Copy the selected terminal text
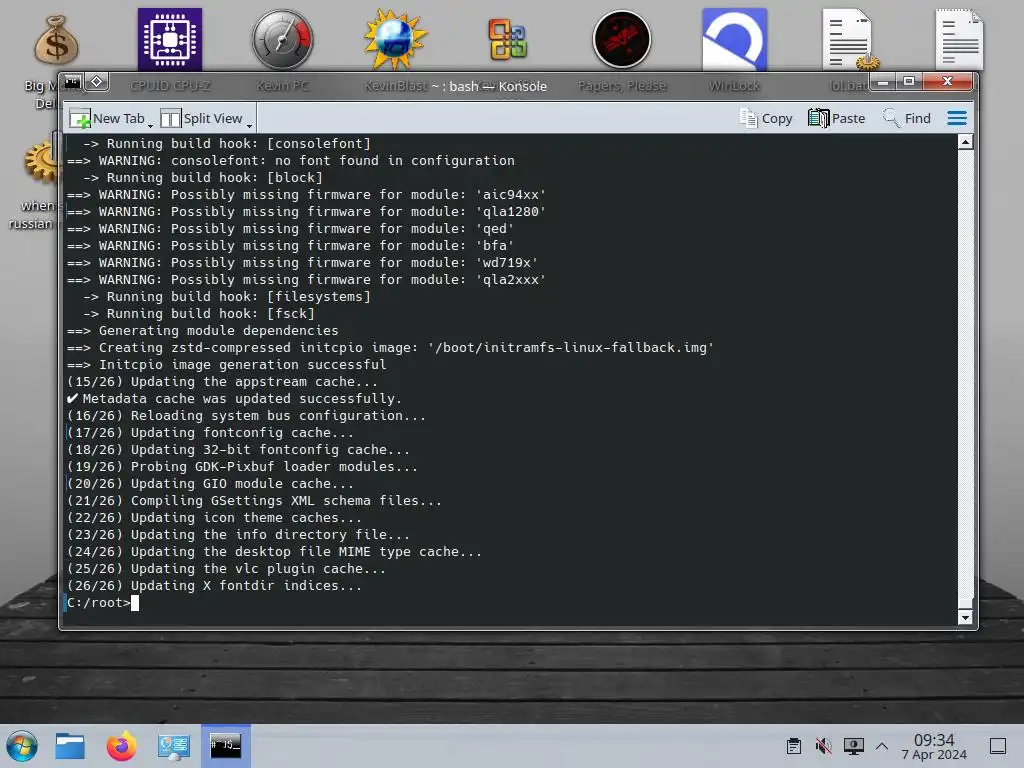The image size is (1024, 768). point(766,118)
